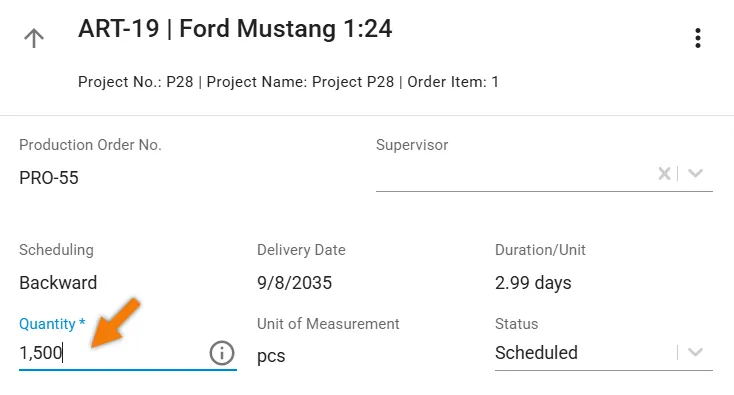The width and height of the screenshot is (734, 395).
Task: Click the Backward scheduling value
Action: (x=58, y=283)
